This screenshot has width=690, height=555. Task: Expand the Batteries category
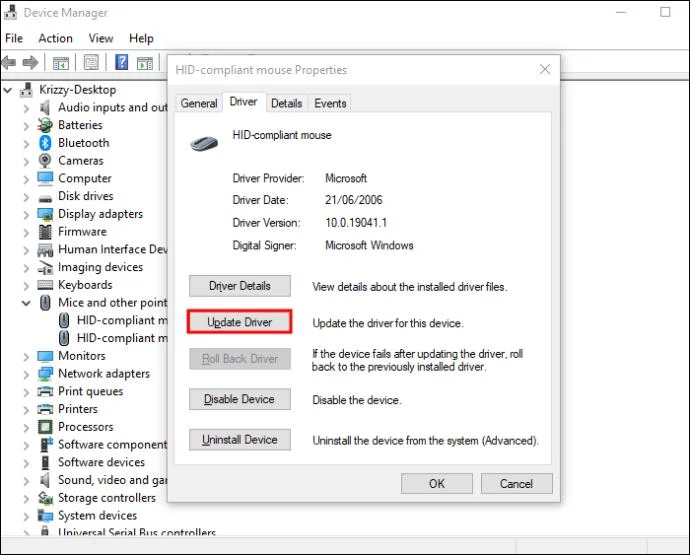tap(26, 126)
